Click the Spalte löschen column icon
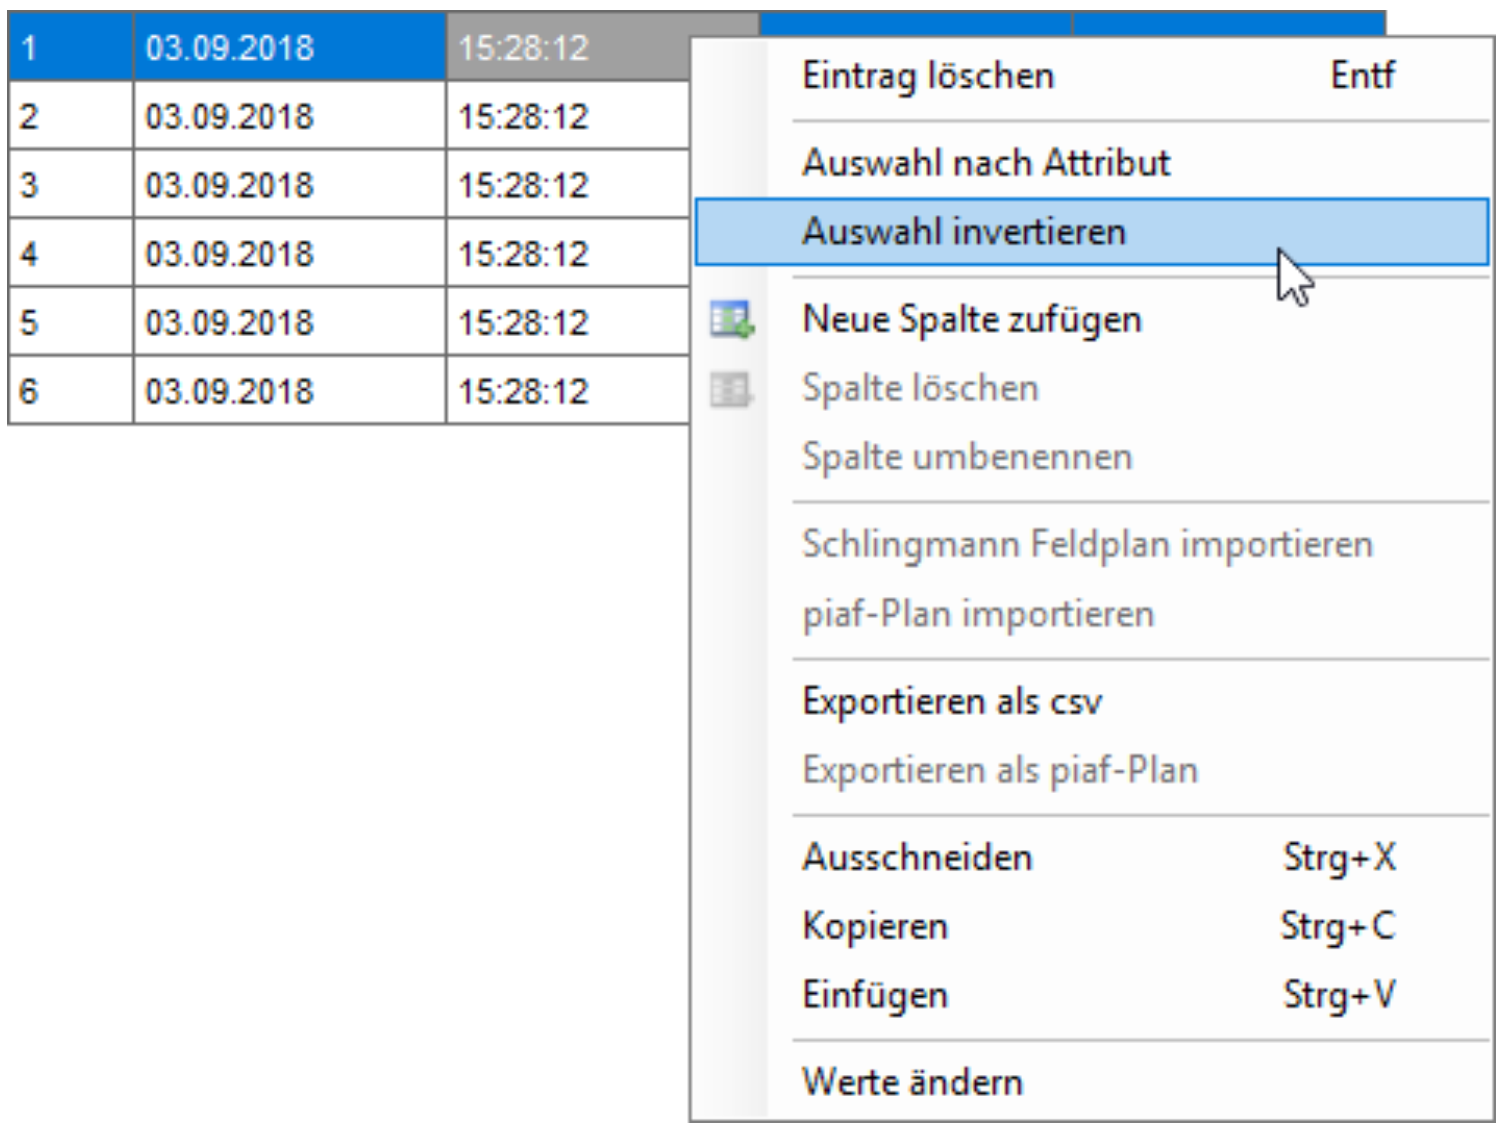 731,389
